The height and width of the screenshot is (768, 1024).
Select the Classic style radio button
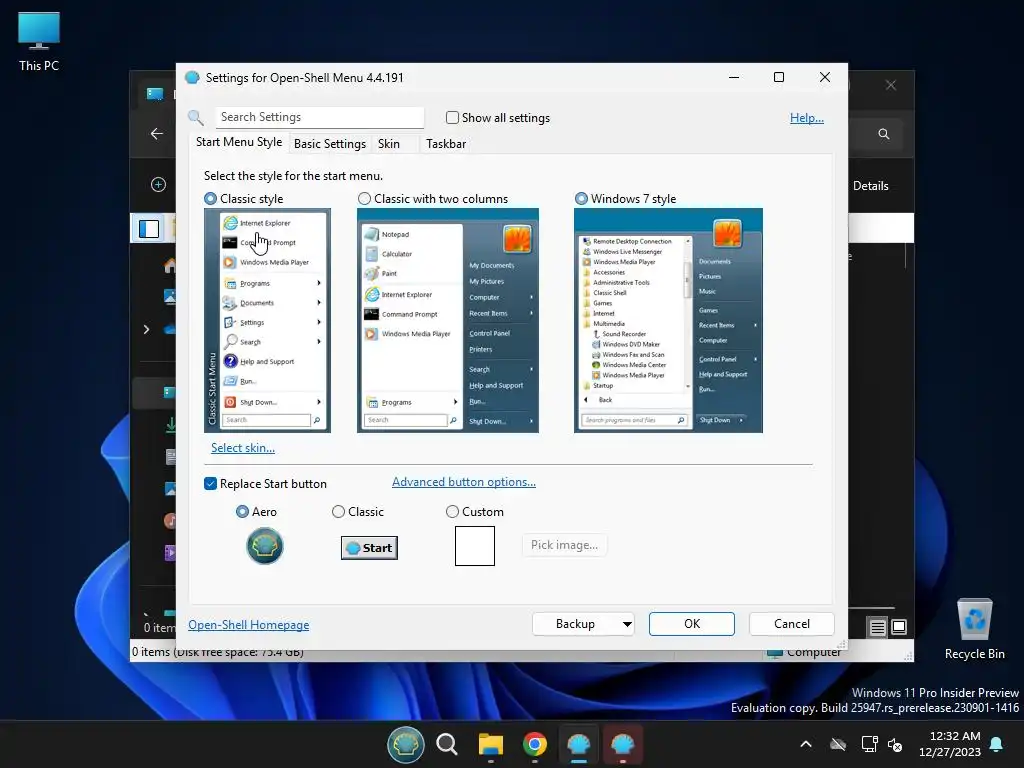pyautogui.click(x=210, y=199)
